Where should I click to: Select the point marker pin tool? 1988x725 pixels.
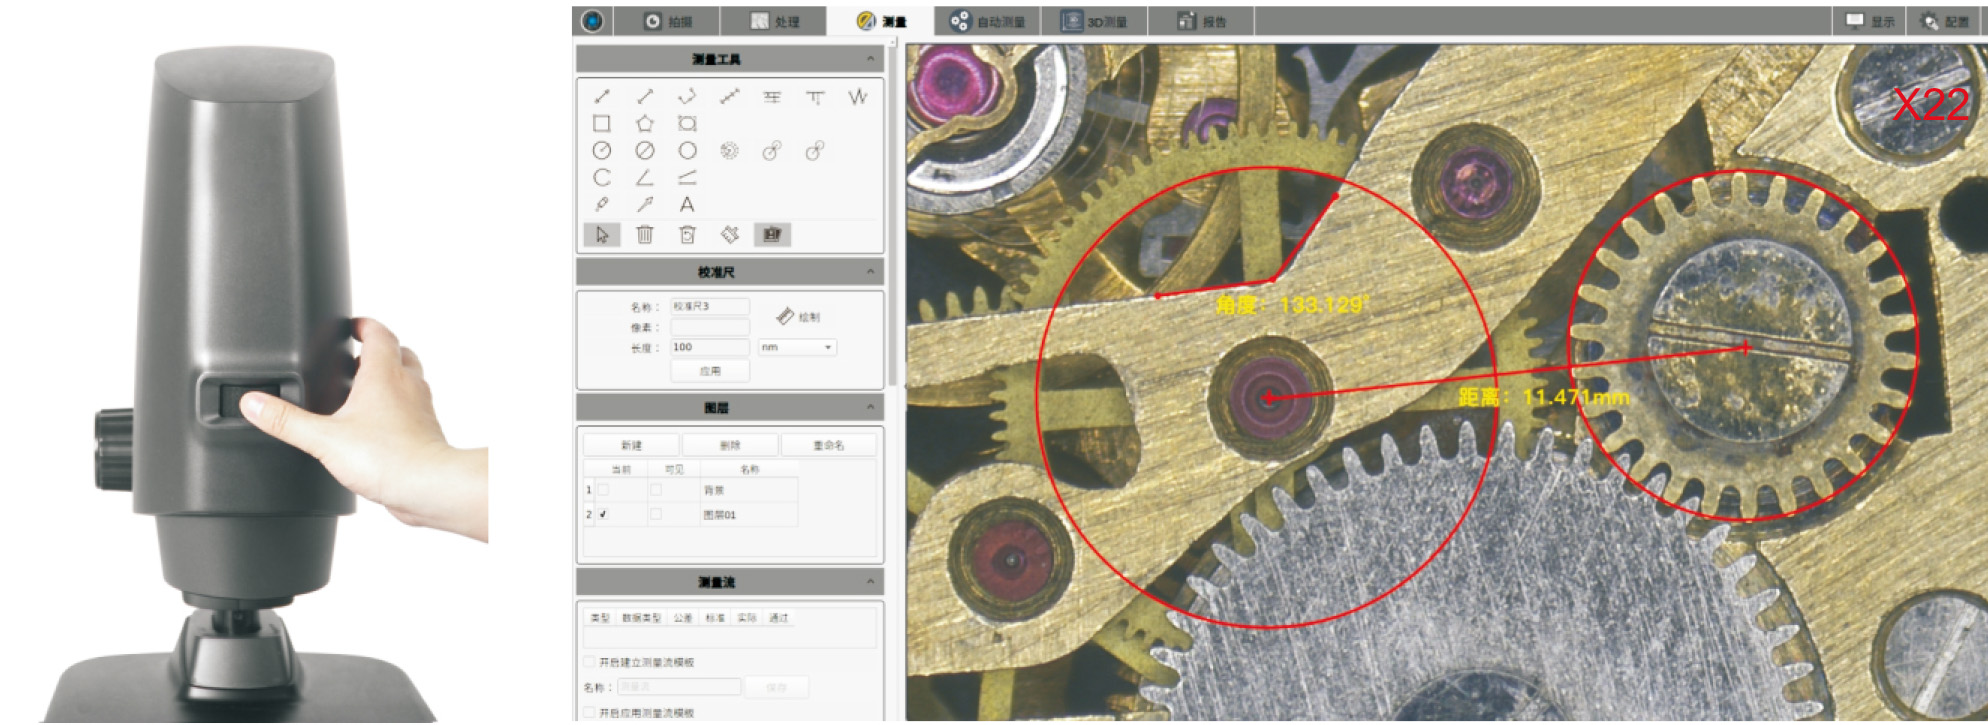[602, 204]
